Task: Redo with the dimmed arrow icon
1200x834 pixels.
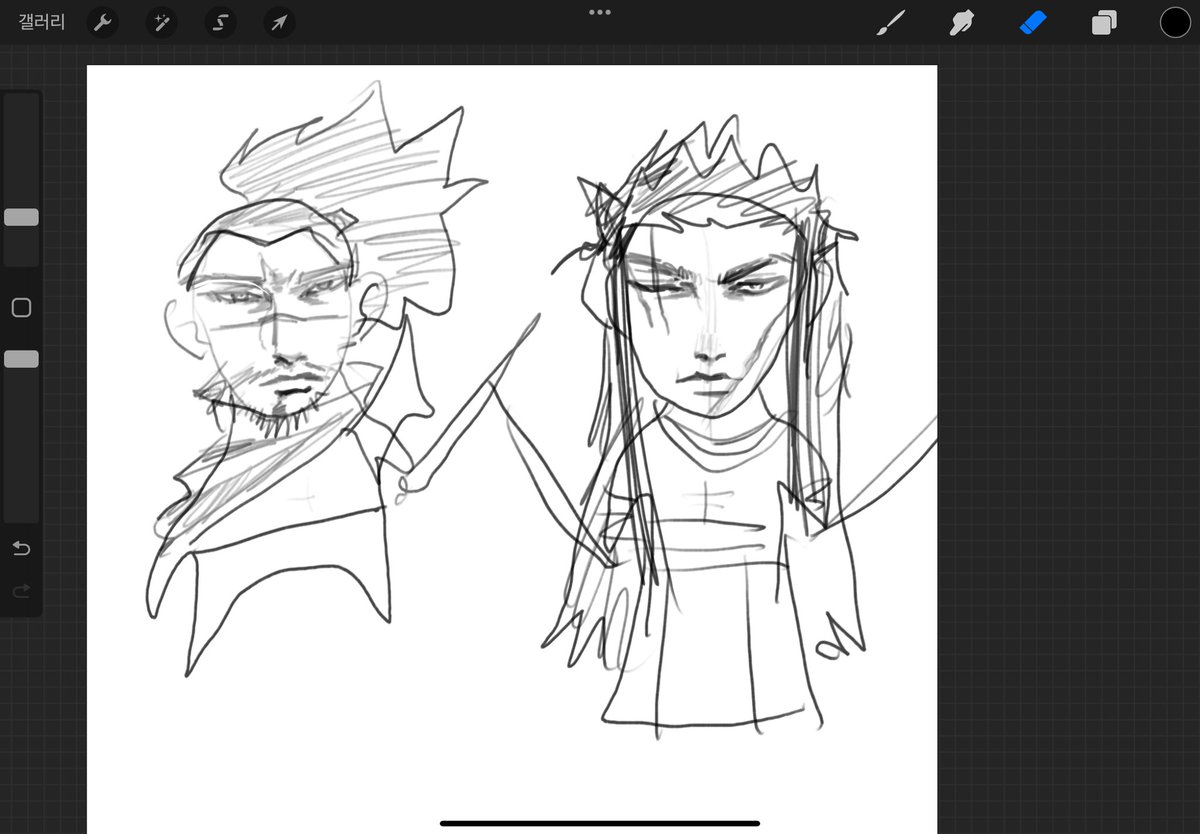Action: [x=21, y=592]
